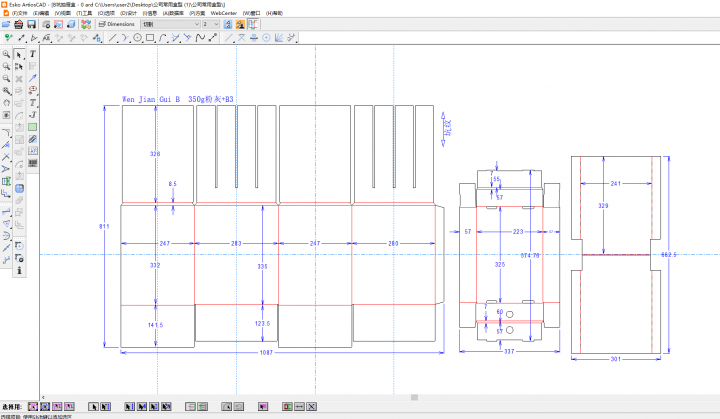Click the Information tool icon
Viewport: 720px width, 419px height.
coord(19,271)
